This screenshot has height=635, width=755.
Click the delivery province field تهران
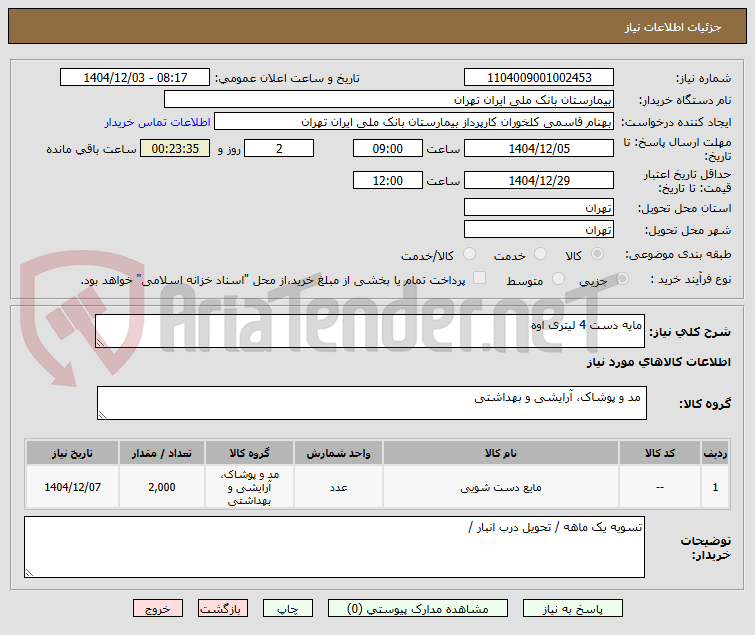click(x=539, y=207)
